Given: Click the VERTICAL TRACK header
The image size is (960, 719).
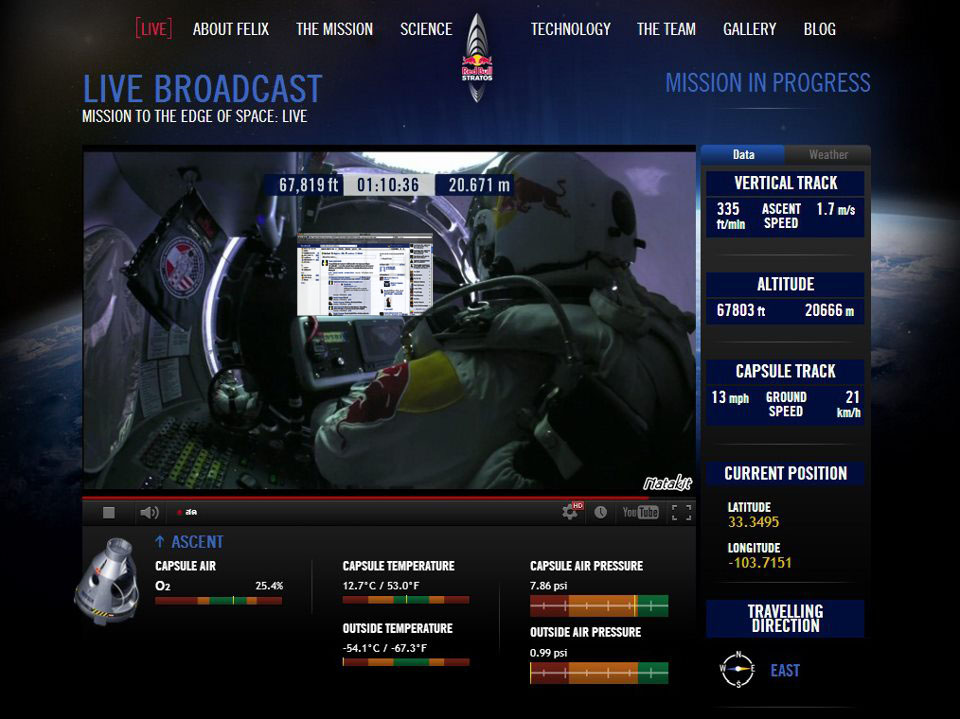Looking at the screenshot, I should point(786,183).
